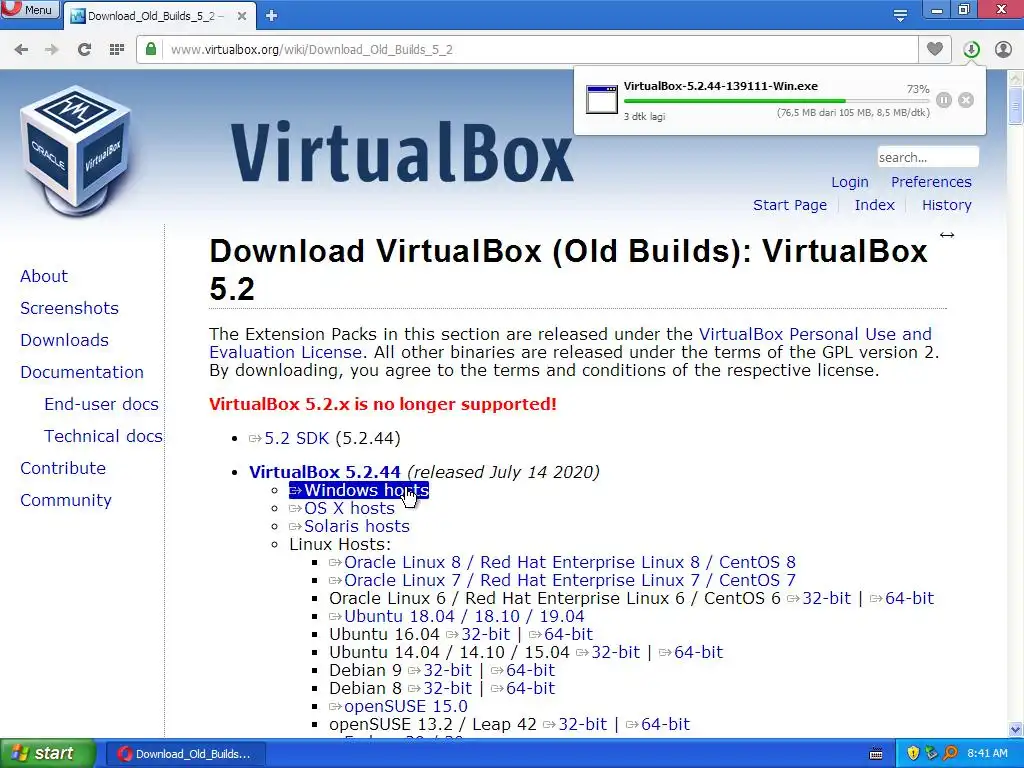Switch to Download_Old_Builds taskbar button
1024x768 pixels.
click(x=185, y=754)
